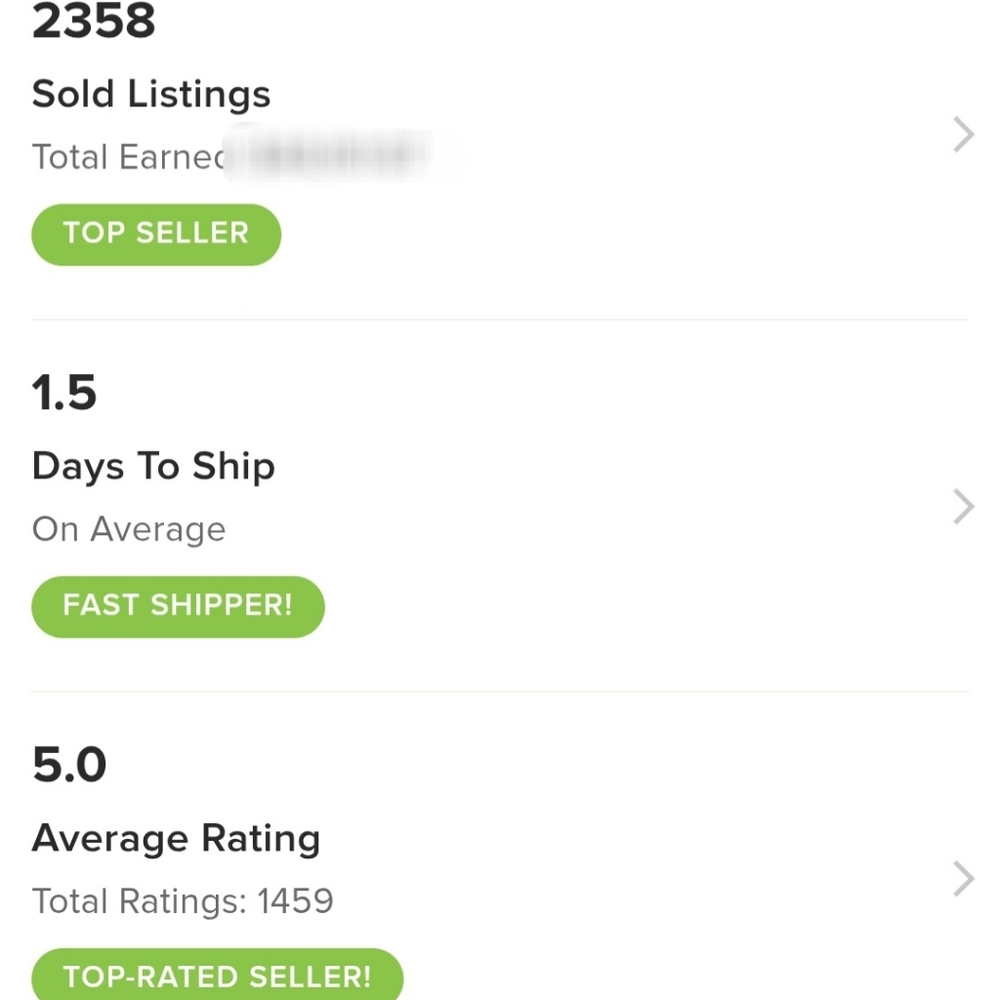The height and width of the screenshot is (1000, 1000).
Task: Click the Days To Ship heading
Action: [x=153, y=467]
